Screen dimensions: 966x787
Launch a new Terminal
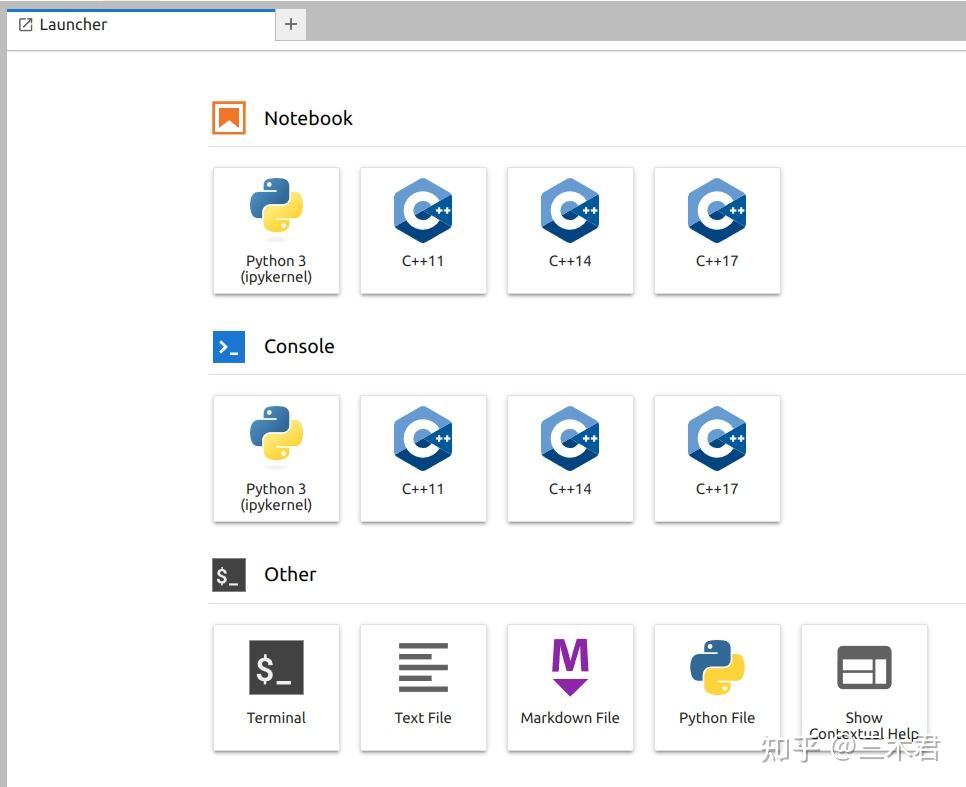pyautogui.click(x=276, y=688)
